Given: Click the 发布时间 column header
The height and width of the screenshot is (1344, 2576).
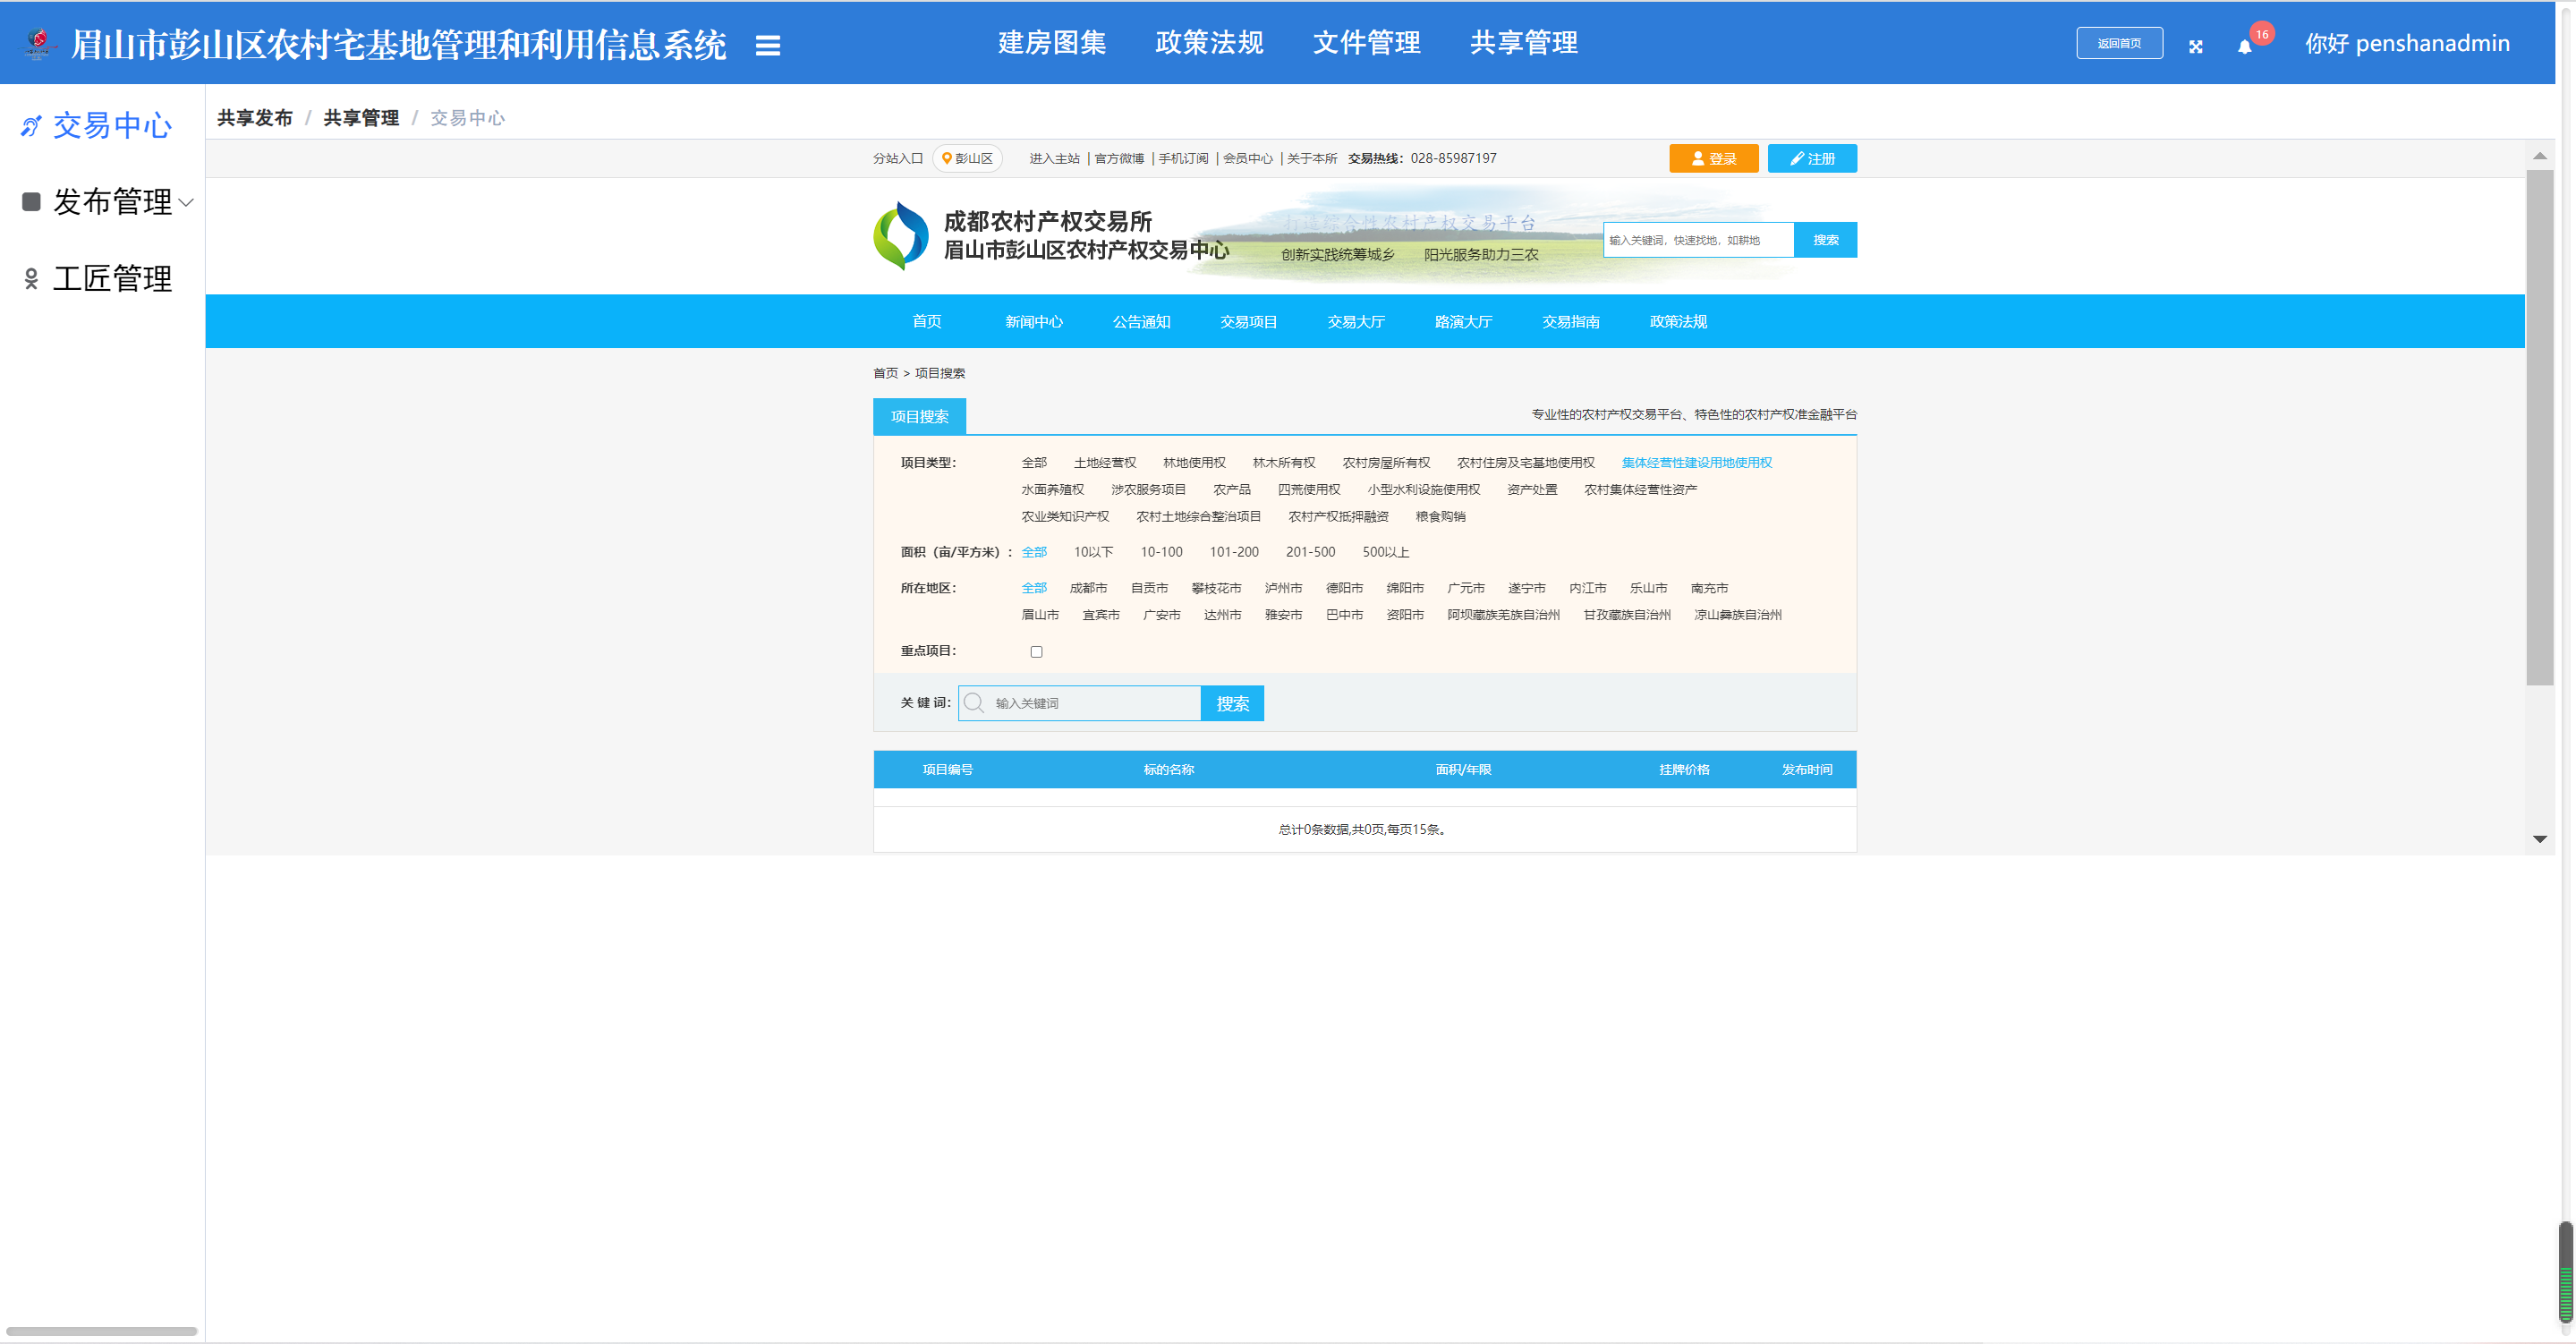Looking at the screenshot, I should [1806, 770].
